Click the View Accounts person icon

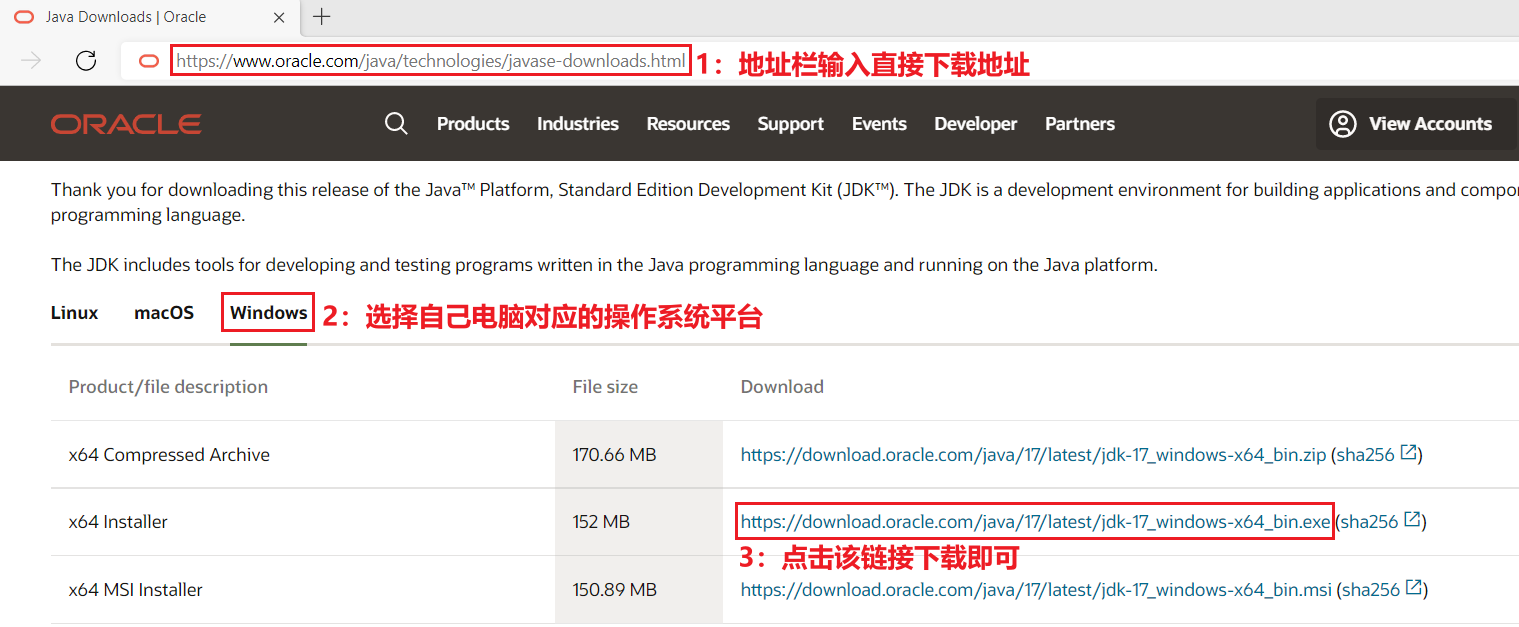1343,123
